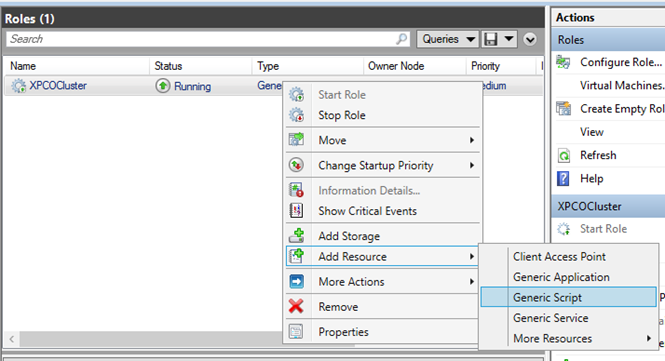Open More Resources submenu entry
Screen dimensions: 665x361
tap(568, 338)
